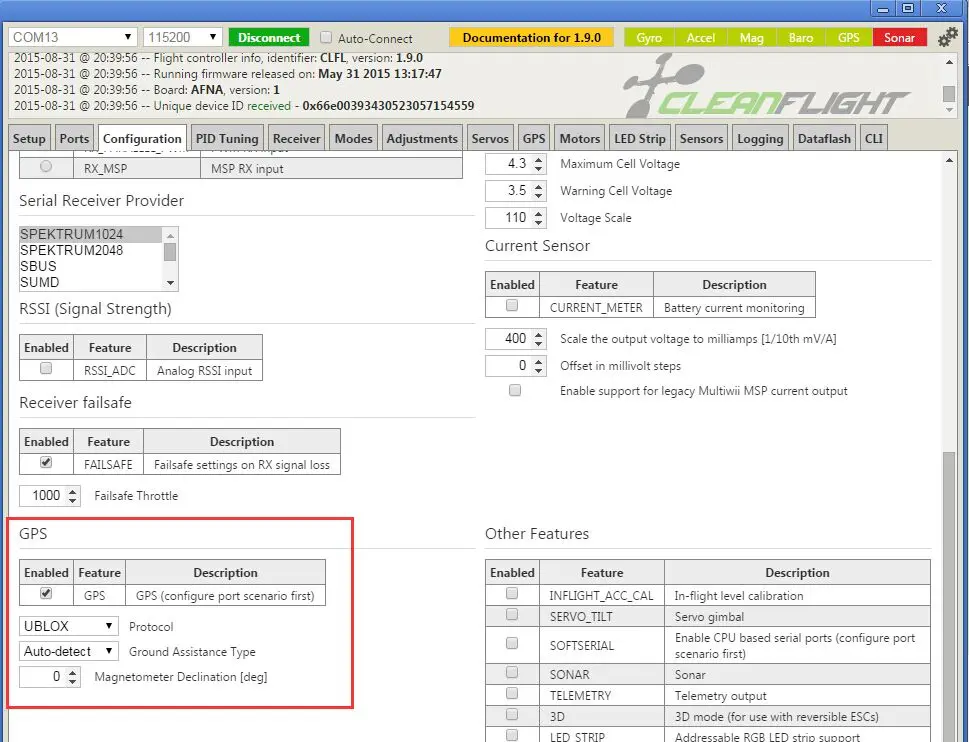Enable the SONAR feature checkbox
Image resolution: width=969 pixels, height=742 pixels.
pyautogui.click(x=512, y=672)
